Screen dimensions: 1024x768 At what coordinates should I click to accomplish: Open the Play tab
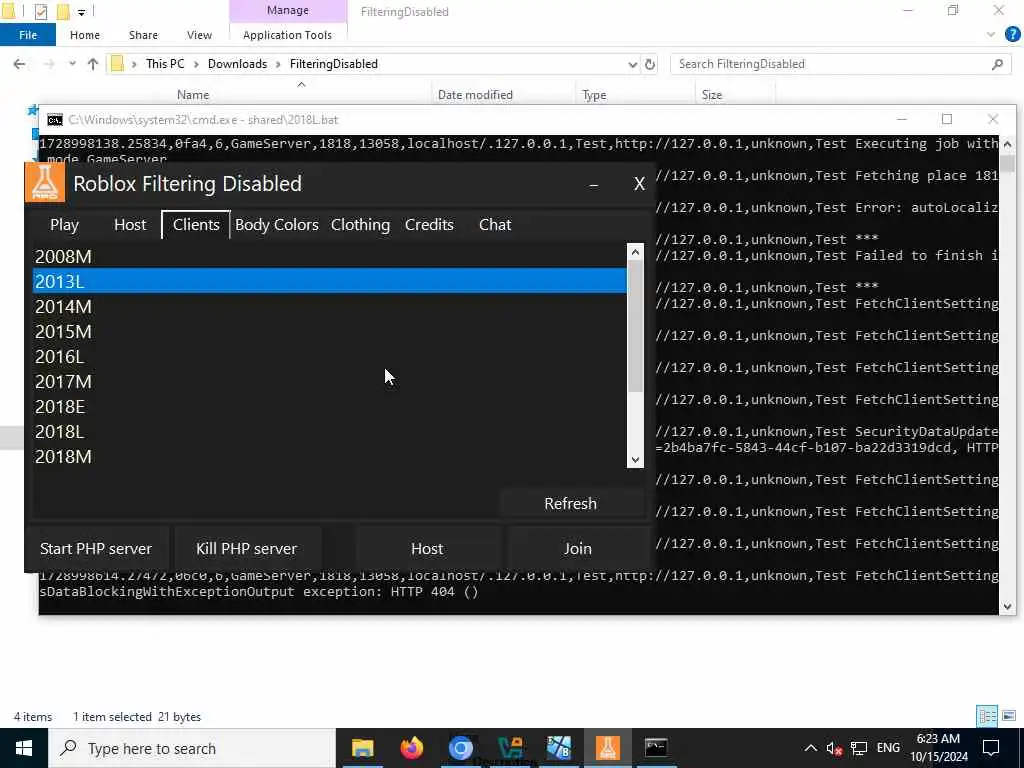[x=64, y=225]
